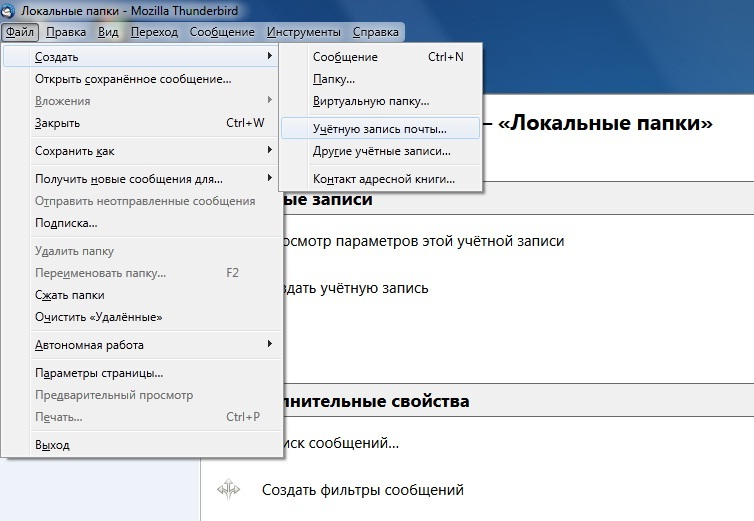Select «Учётную запись почты...» in the submenu
Viewport: 754px width, 521px height.
pos(379,129)
